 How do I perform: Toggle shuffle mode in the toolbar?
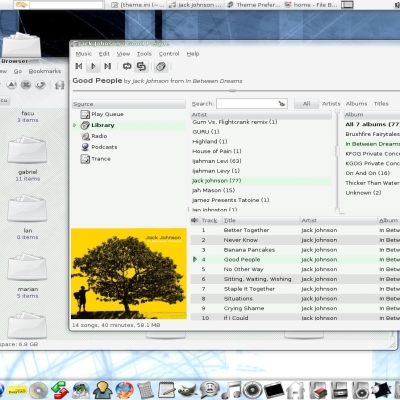pos(141,66)
